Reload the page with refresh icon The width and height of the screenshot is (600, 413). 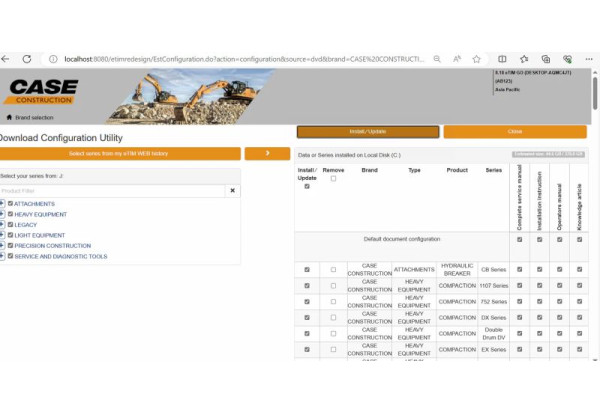pyautogui.click(x=27, y=59)
